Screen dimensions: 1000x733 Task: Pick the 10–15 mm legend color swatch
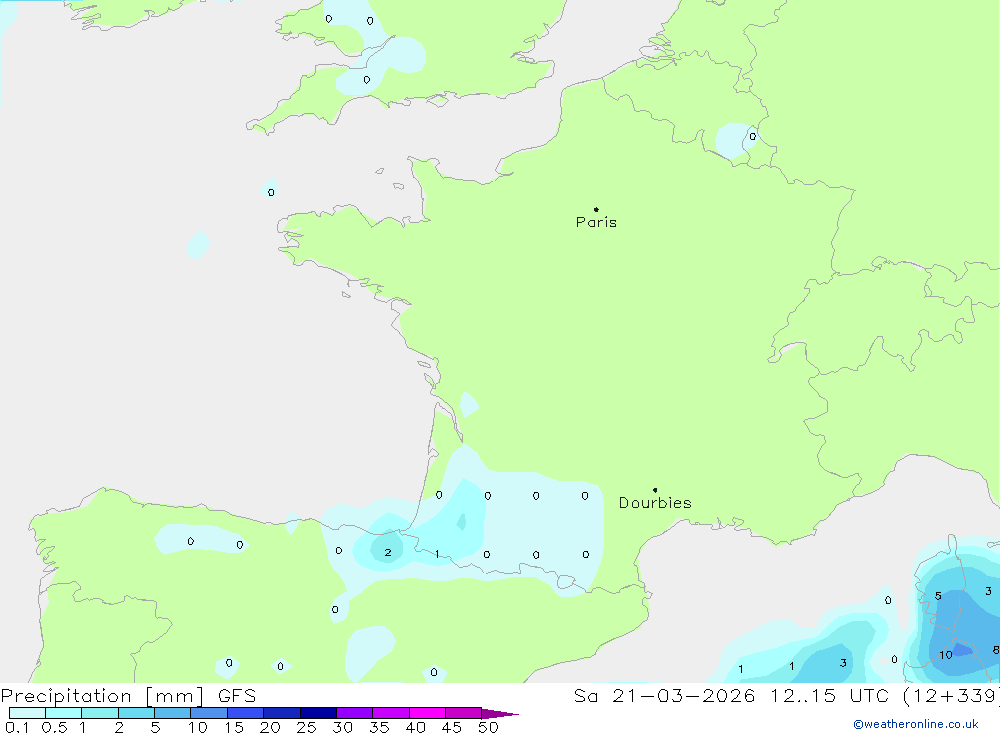(209, 713)
